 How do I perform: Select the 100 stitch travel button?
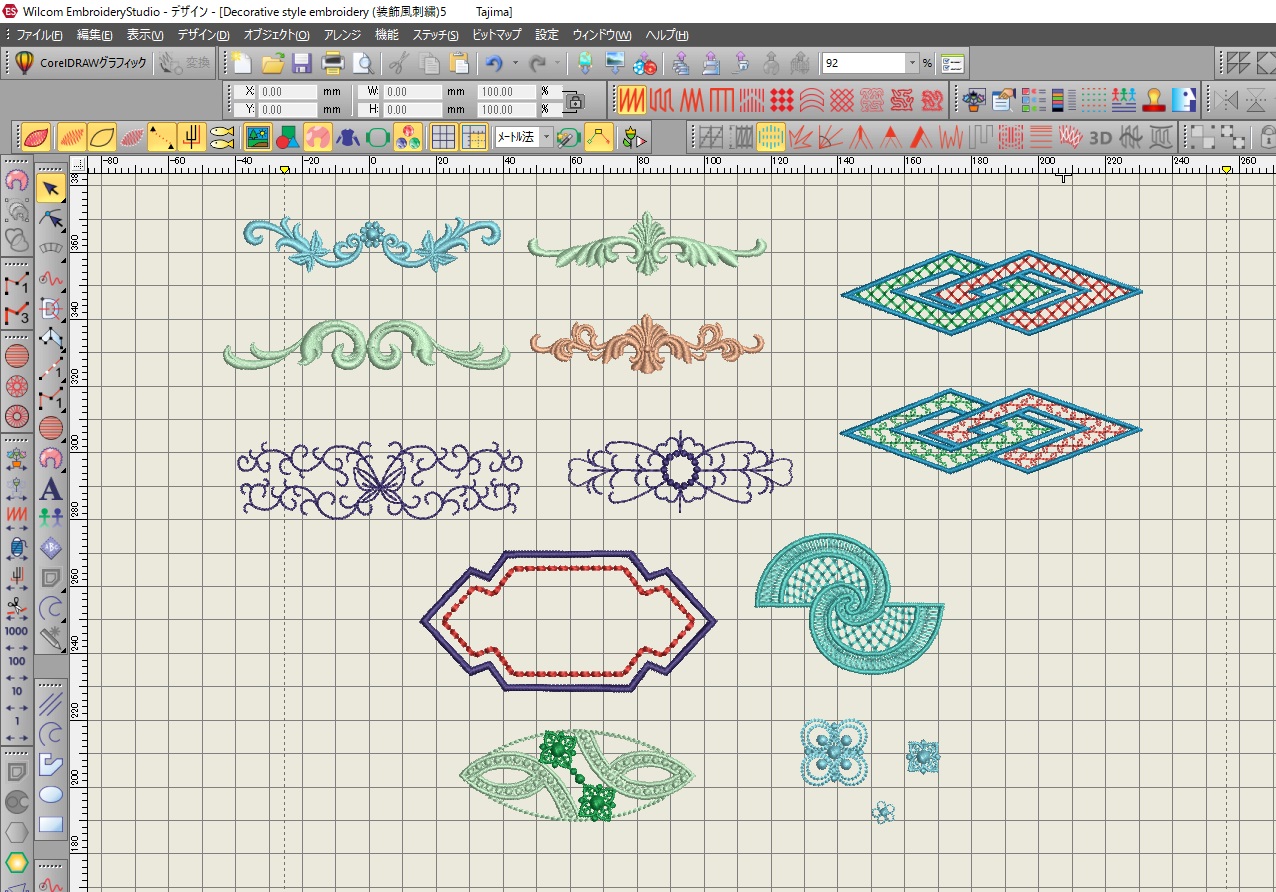[x=17, y=661]
